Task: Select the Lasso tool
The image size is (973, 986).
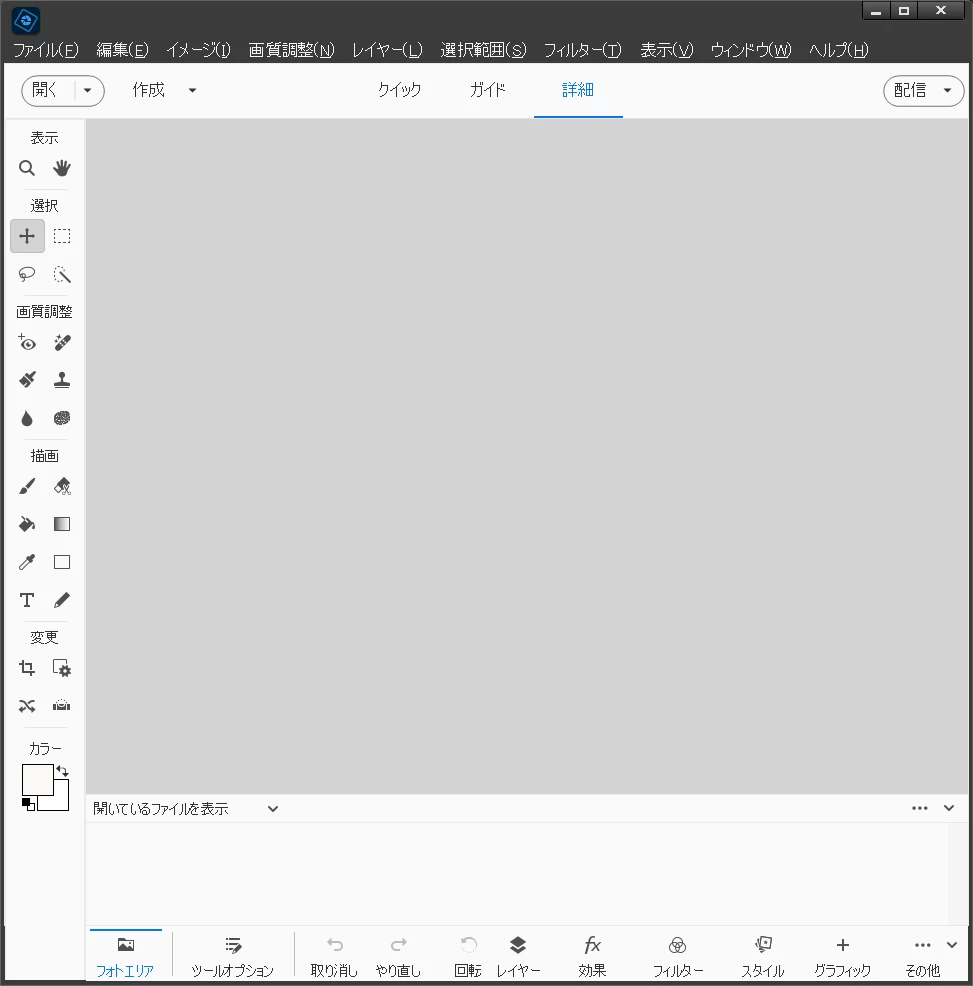Action: click(26, 274)
